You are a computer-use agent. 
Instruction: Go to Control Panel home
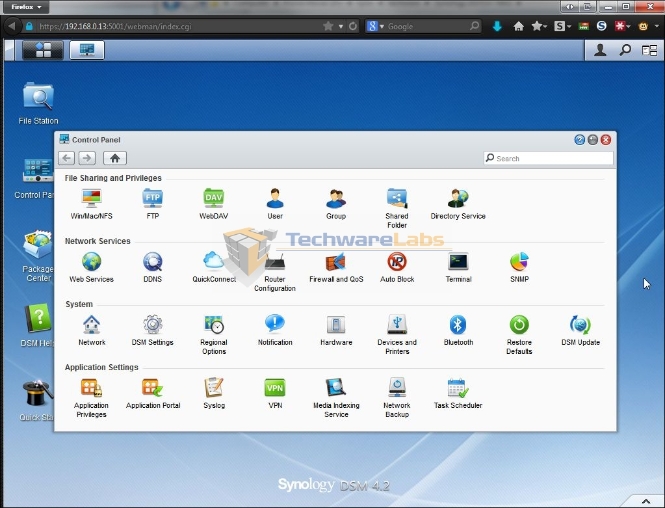[115, 158]
